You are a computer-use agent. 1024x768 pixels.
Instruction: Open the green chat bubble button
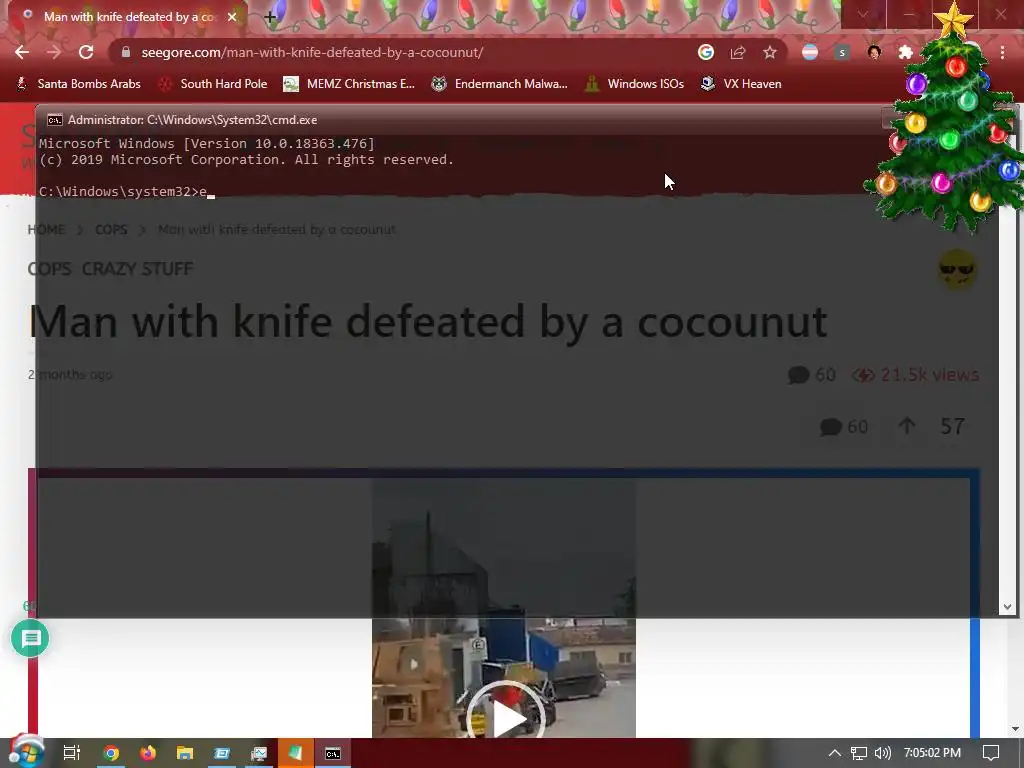30,639
